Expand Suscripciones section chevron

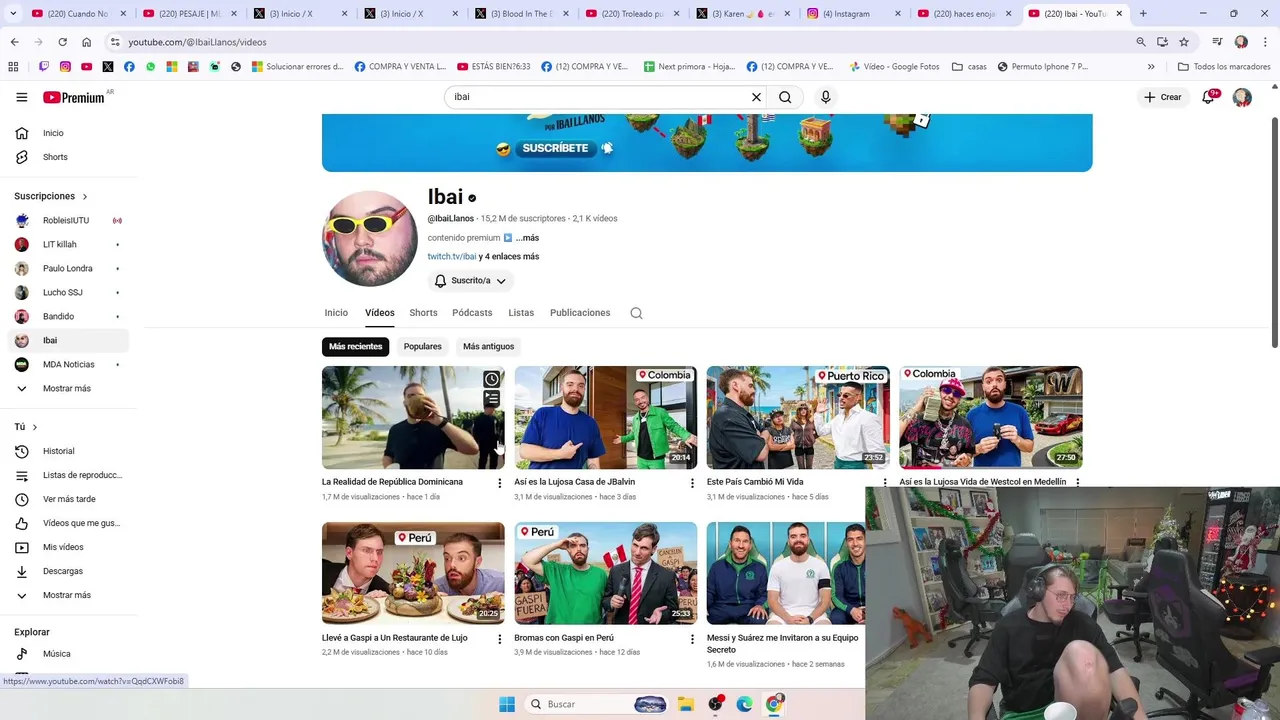point(84,197)
